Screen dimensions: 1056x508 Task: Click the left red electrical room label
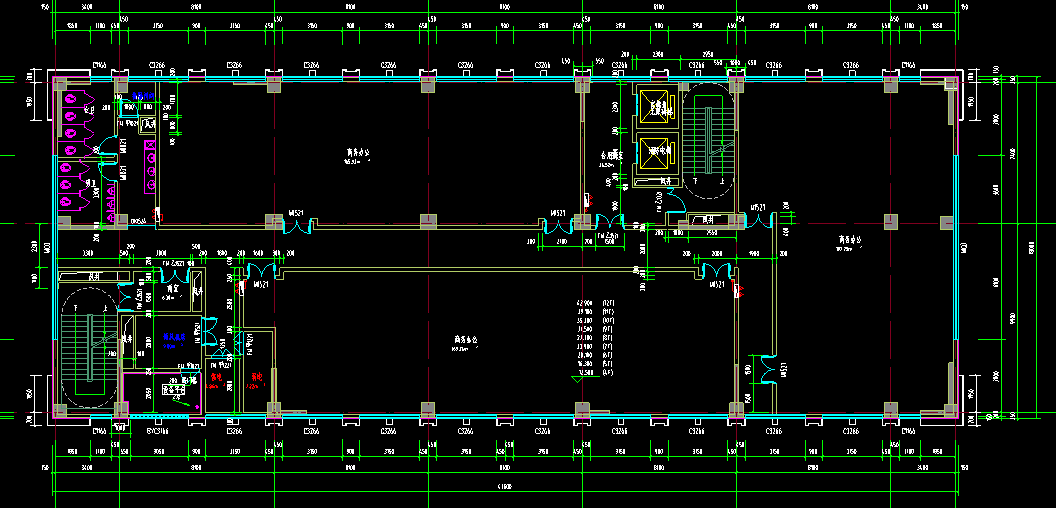click(x=215, y=378)
